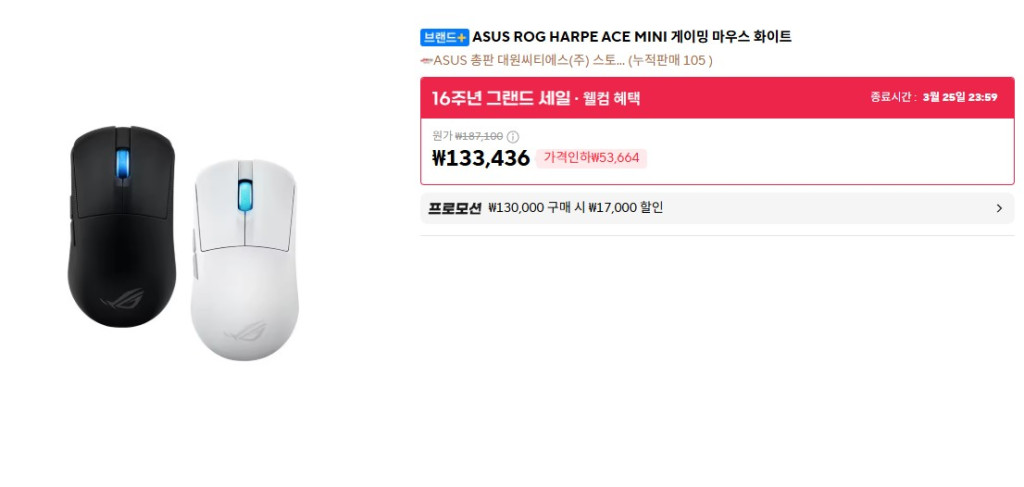Click the info icon beside 원가
Screen dimensions: 1024x487
click(513, 136)
